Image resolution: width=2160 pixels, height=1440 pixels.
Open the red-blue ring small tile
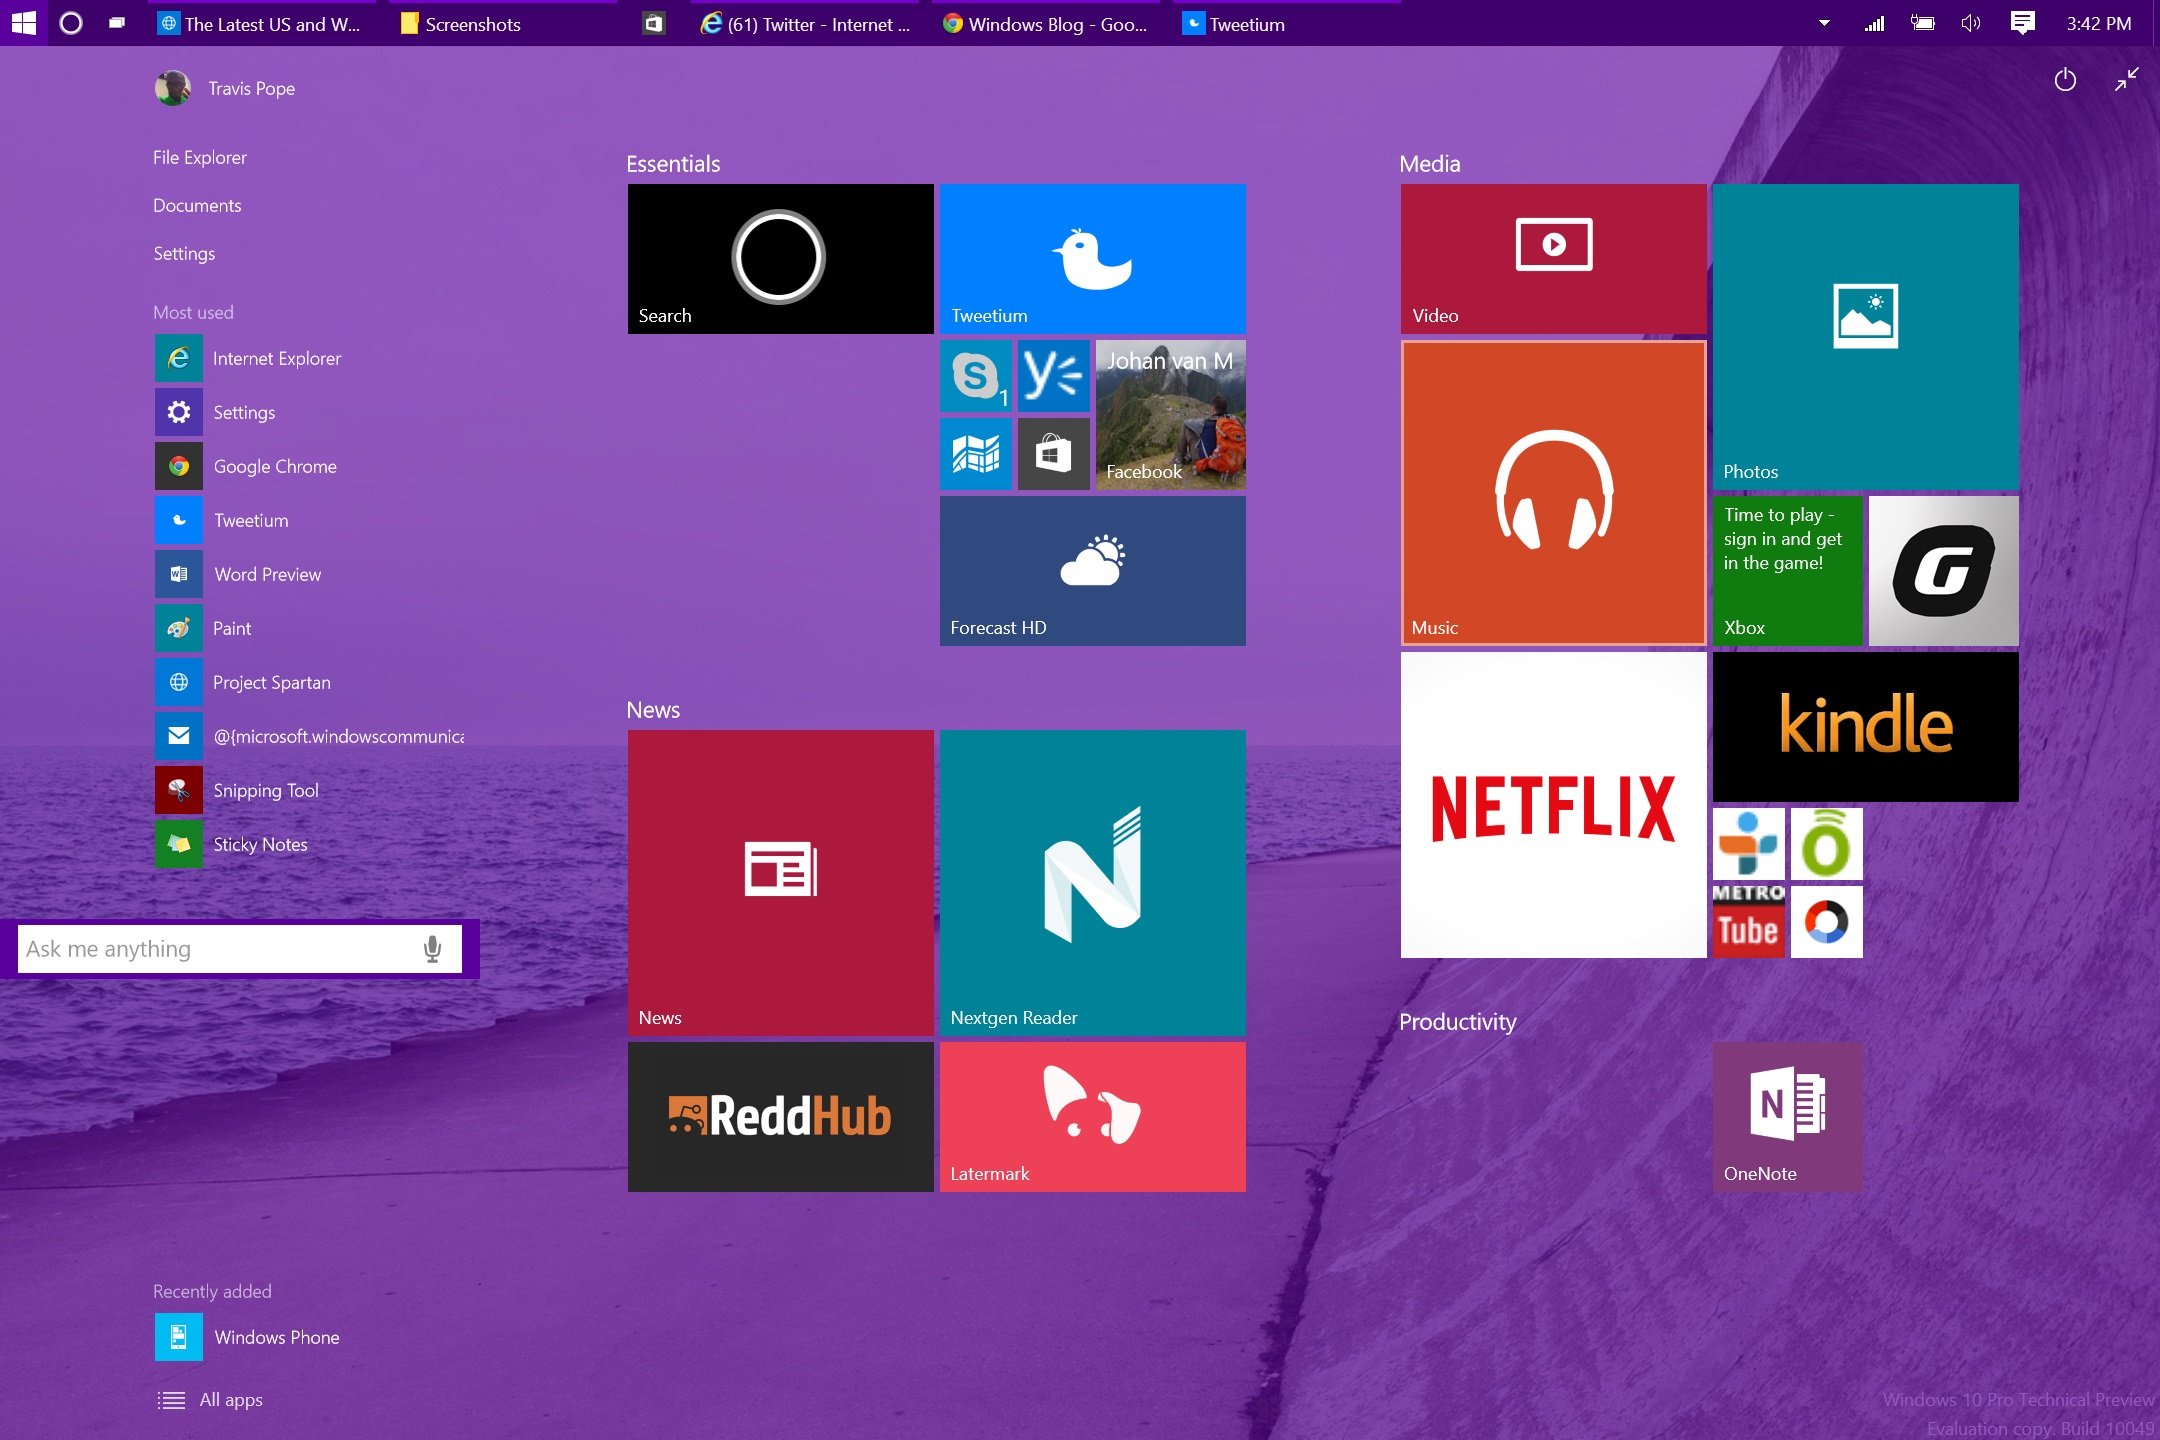tap(1826, 922)
